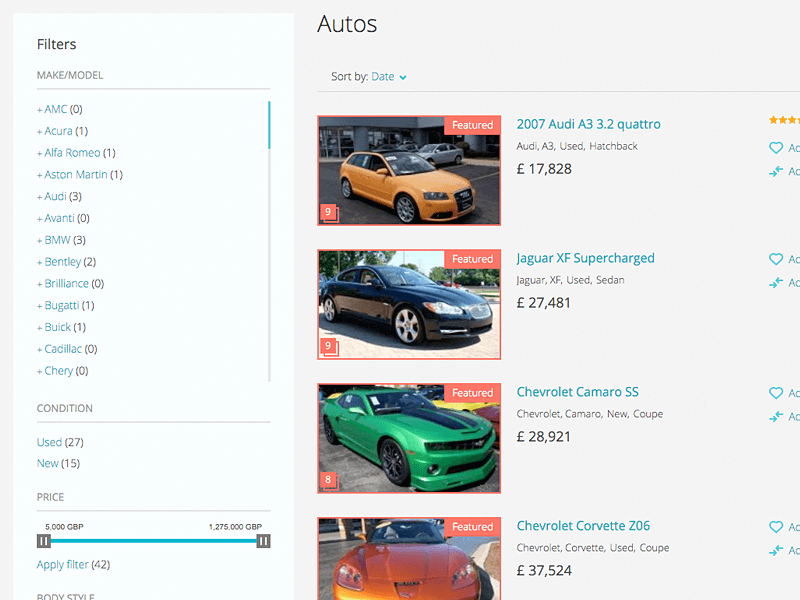This screenshot has height=600, width=800.
Task: Click the heart icon for Chevrolet Corvette Z06
Action: [776, 527]
